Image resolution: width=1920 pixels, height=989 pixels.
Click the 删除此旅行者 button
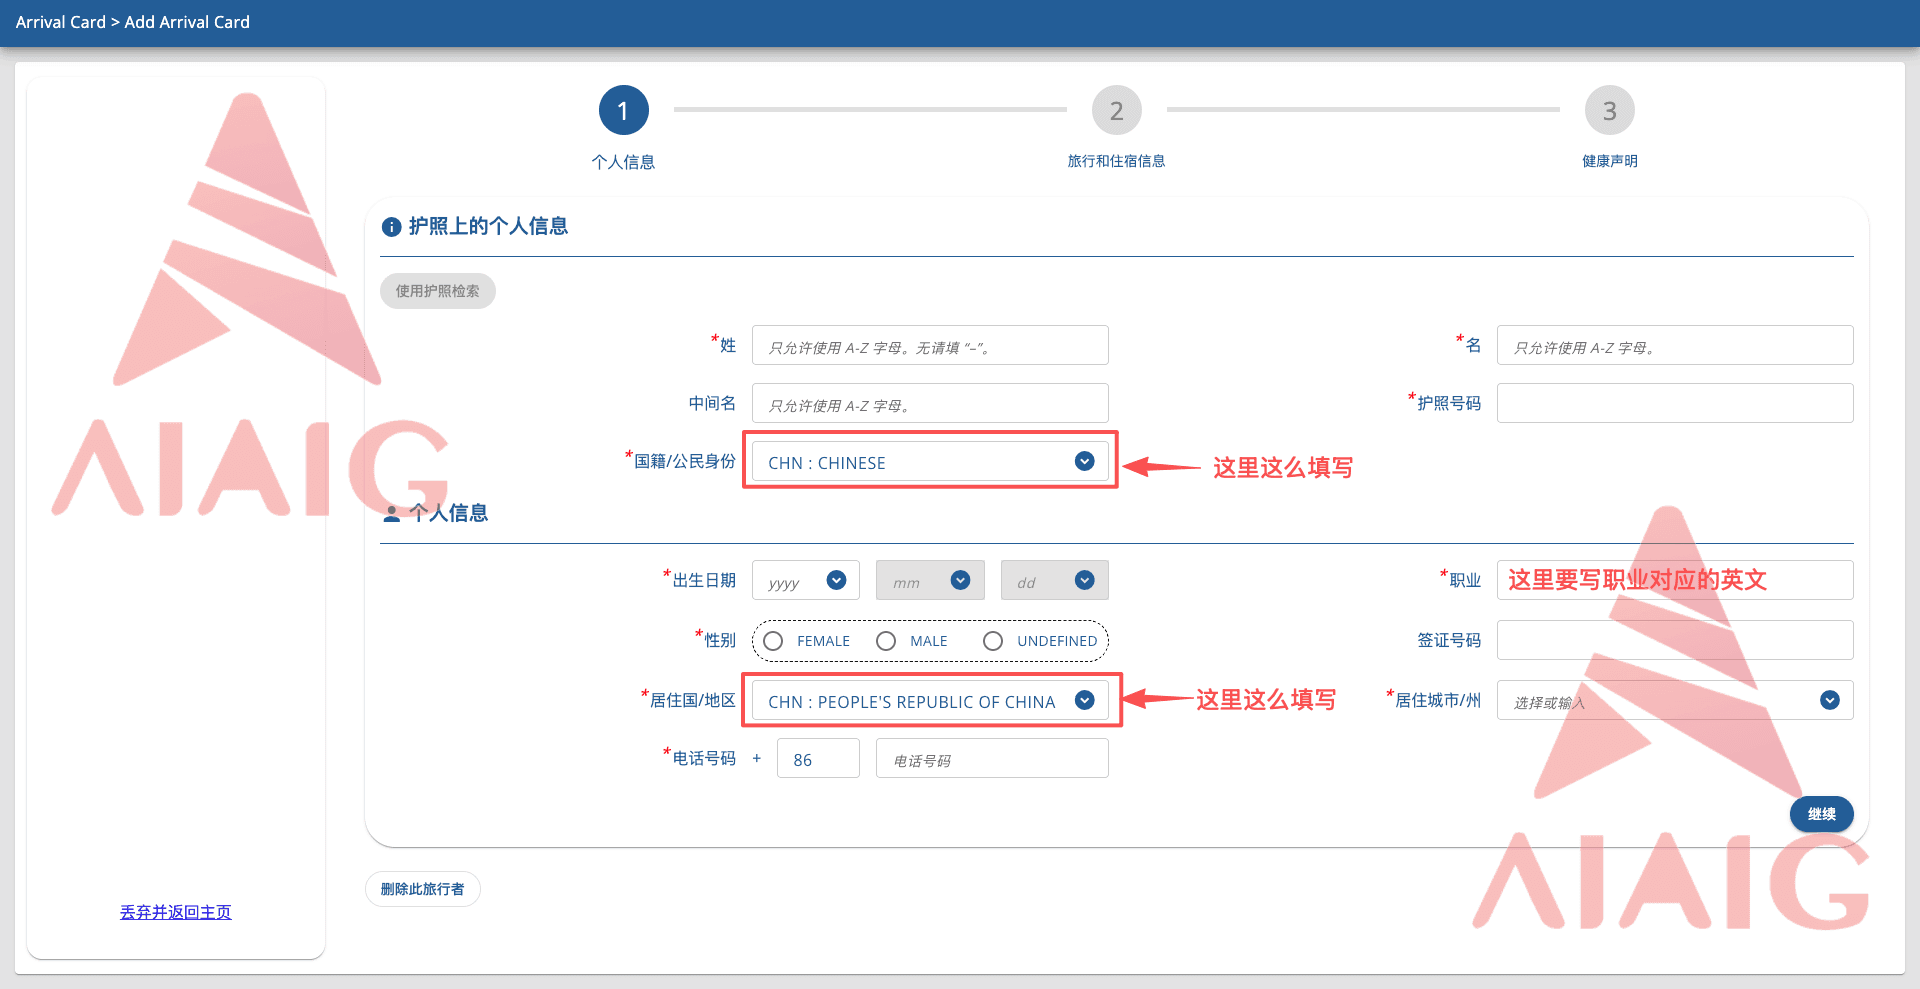click(x=423, y=889)
